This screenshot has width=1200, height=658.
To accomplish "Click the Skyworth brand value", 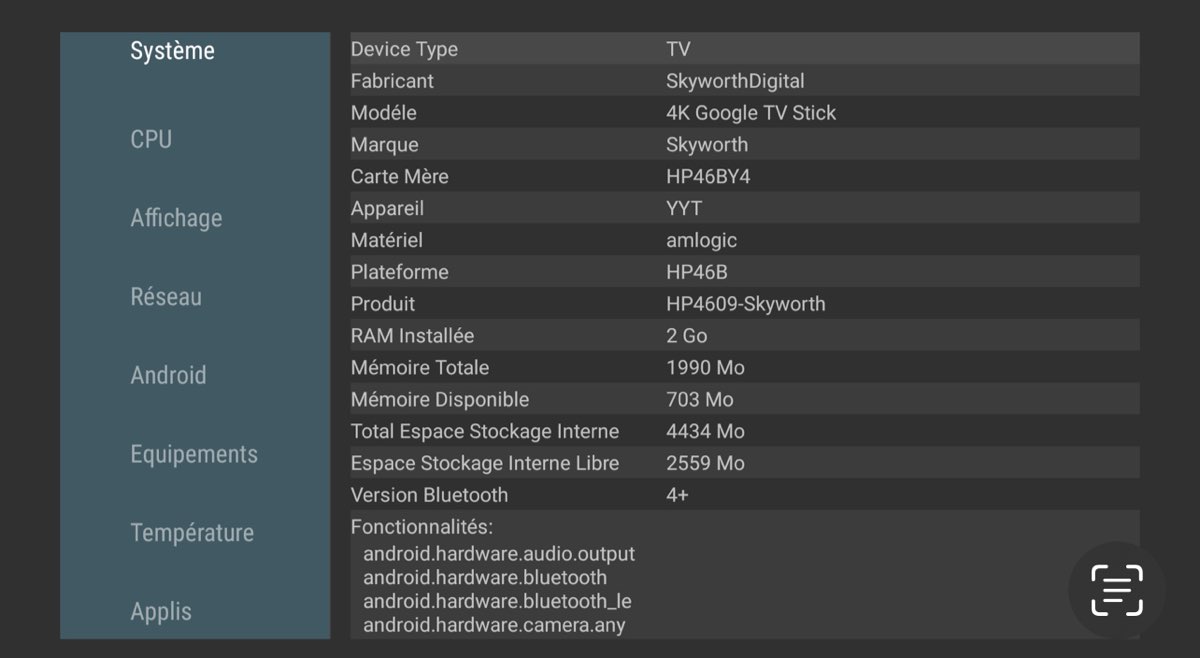I will 707,145.
